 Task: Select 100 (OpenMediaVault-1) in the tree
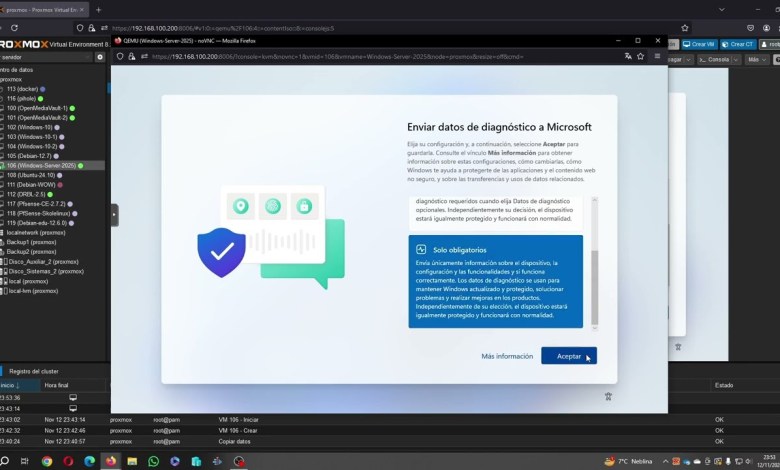[x=39, y=108]
